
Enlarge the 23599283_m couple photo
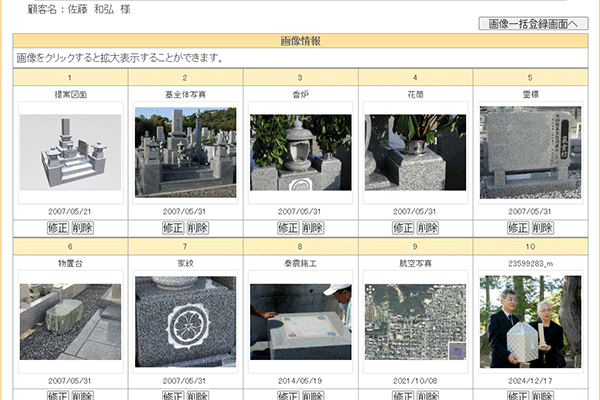[x=530, y=321]
